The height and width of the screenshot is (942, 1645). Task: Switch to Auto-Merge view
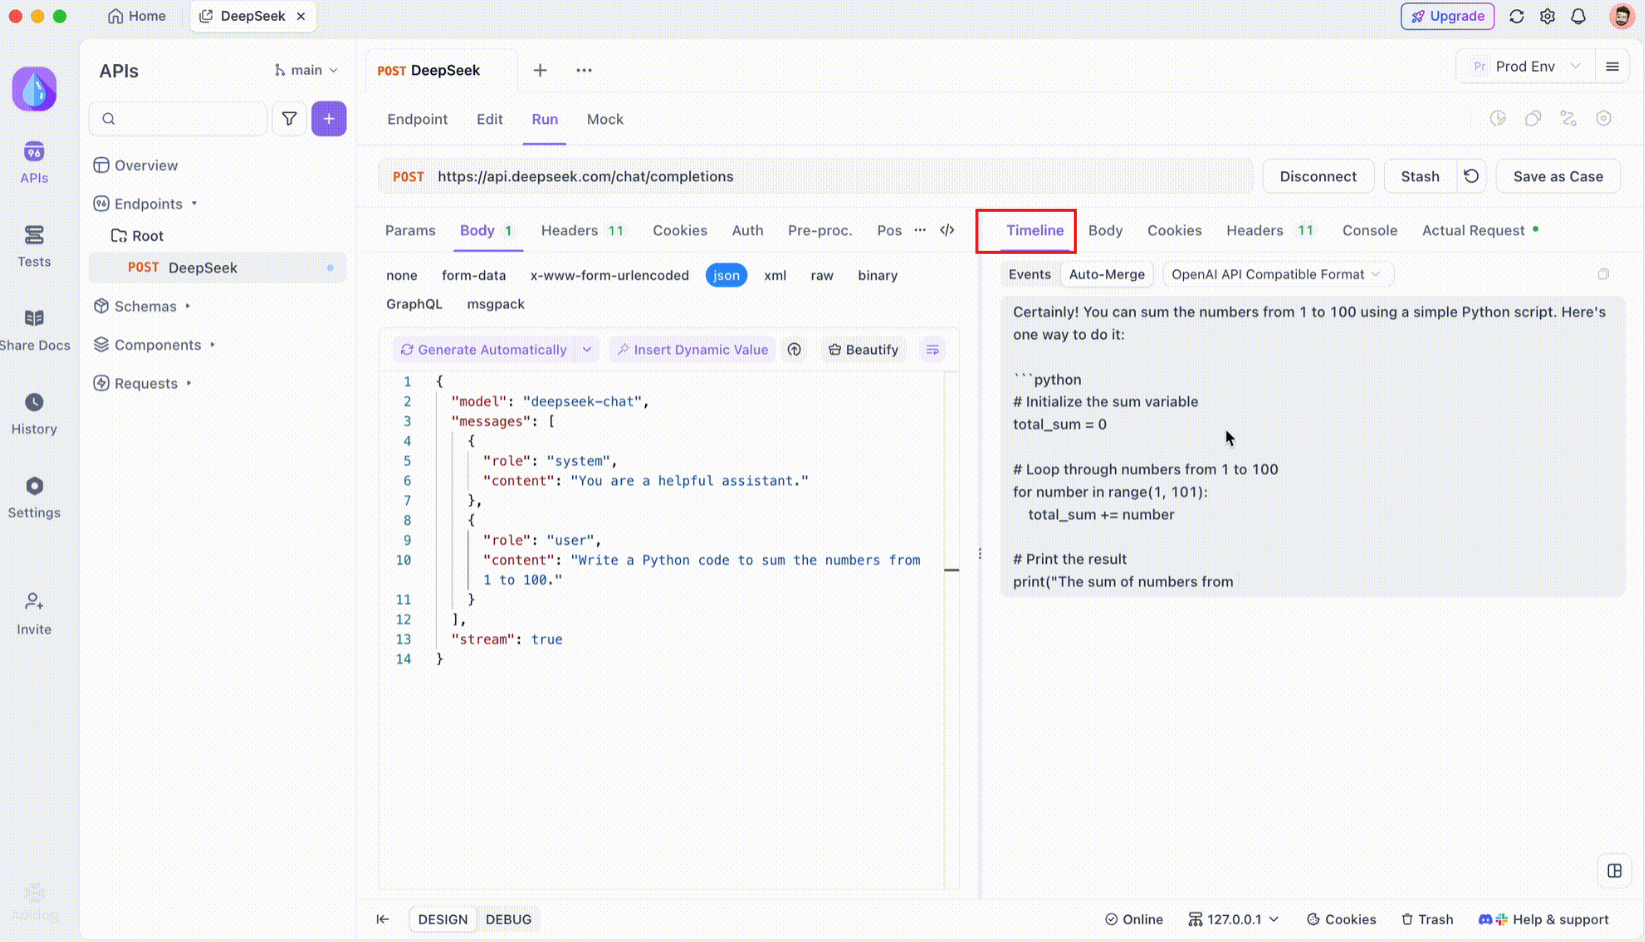tap(1106, 274)
